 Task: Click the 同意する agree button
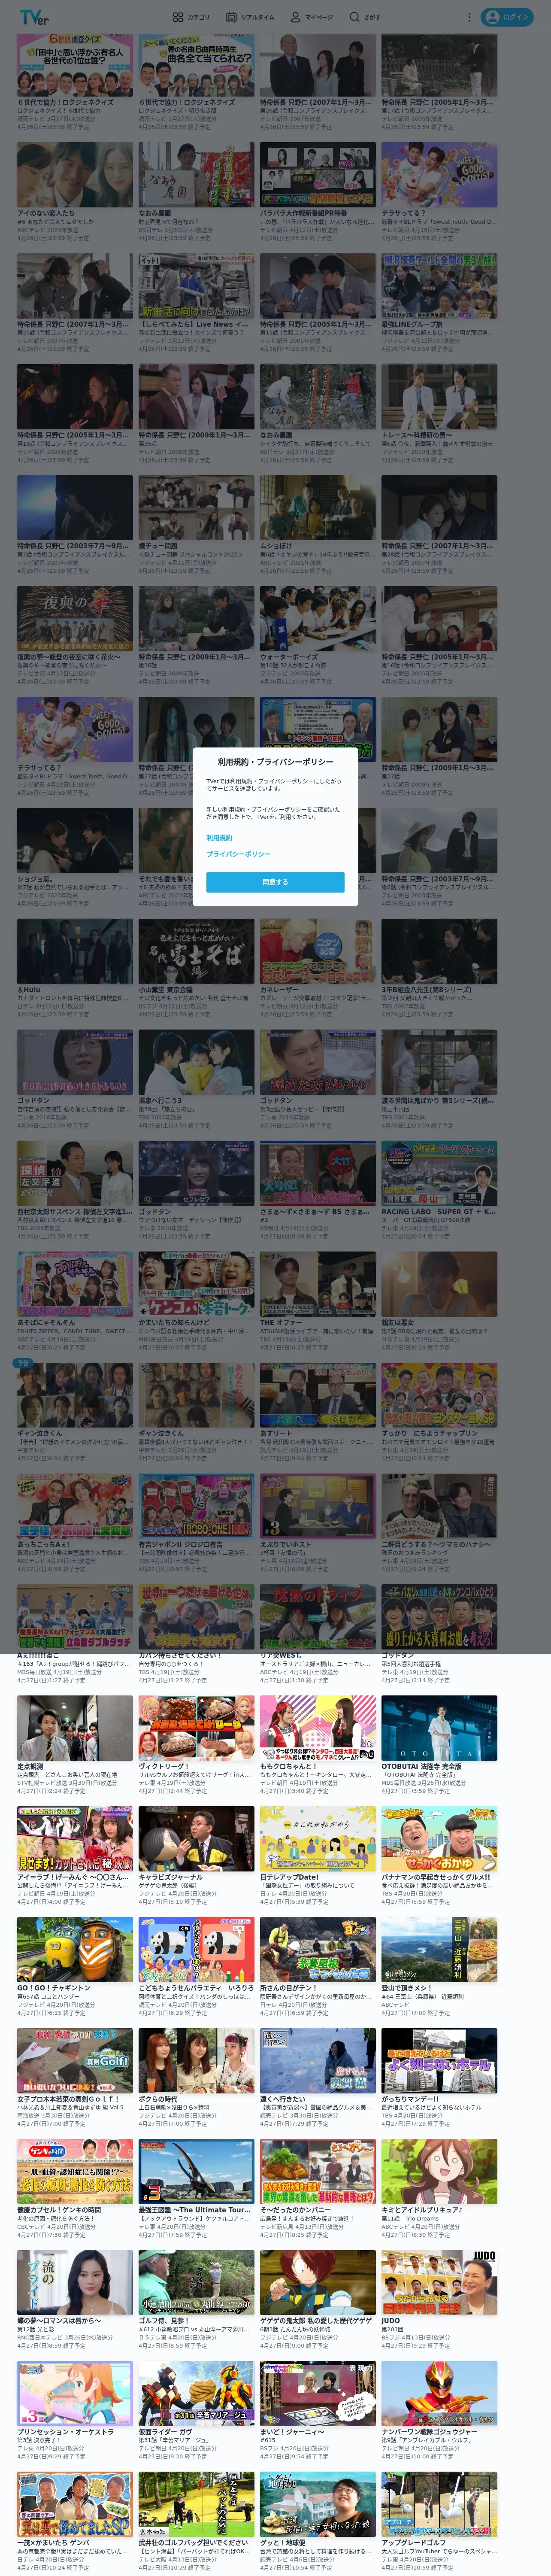(x=275, y=882)
